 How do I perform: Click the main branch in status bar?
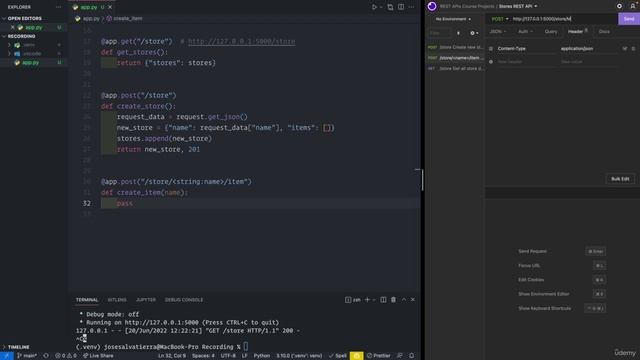click(x=27, y=356)
